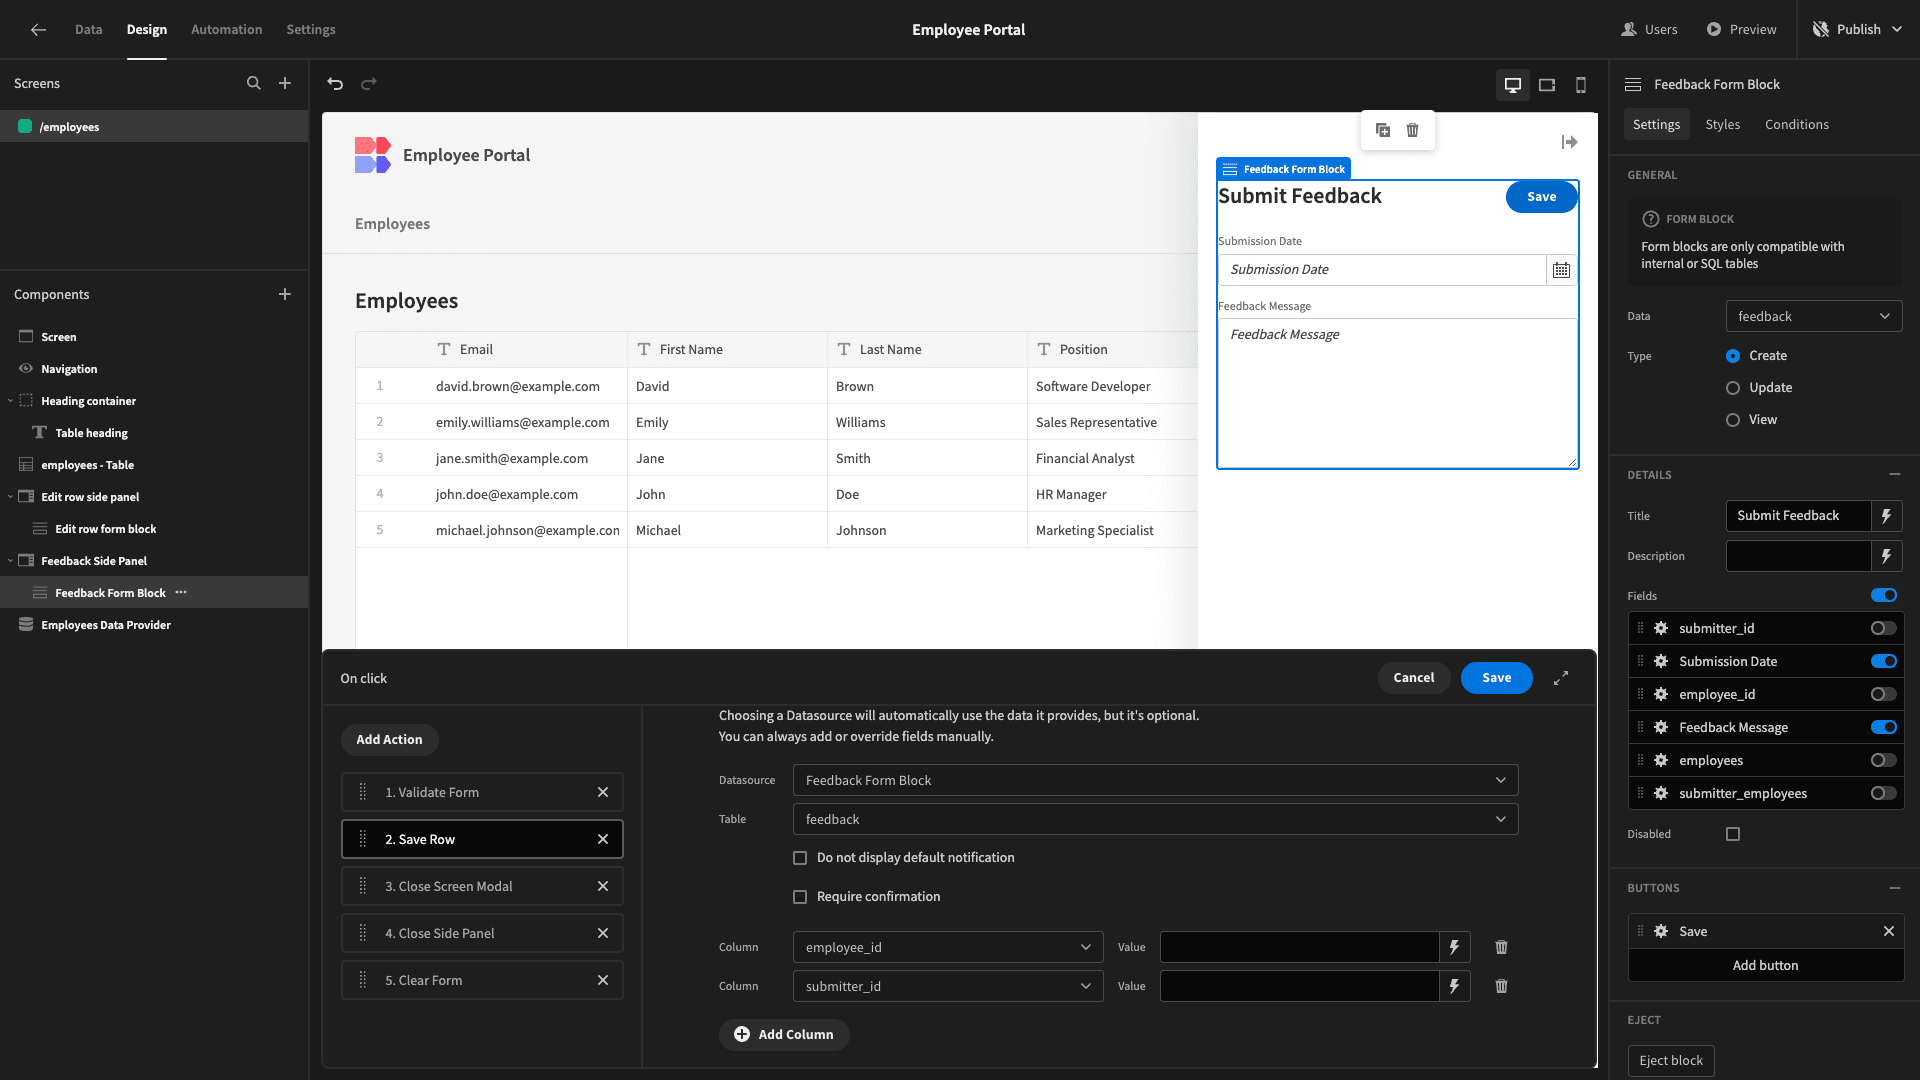Check the Require confirmation box
Screen dimensions: 1920x1080
800,897
